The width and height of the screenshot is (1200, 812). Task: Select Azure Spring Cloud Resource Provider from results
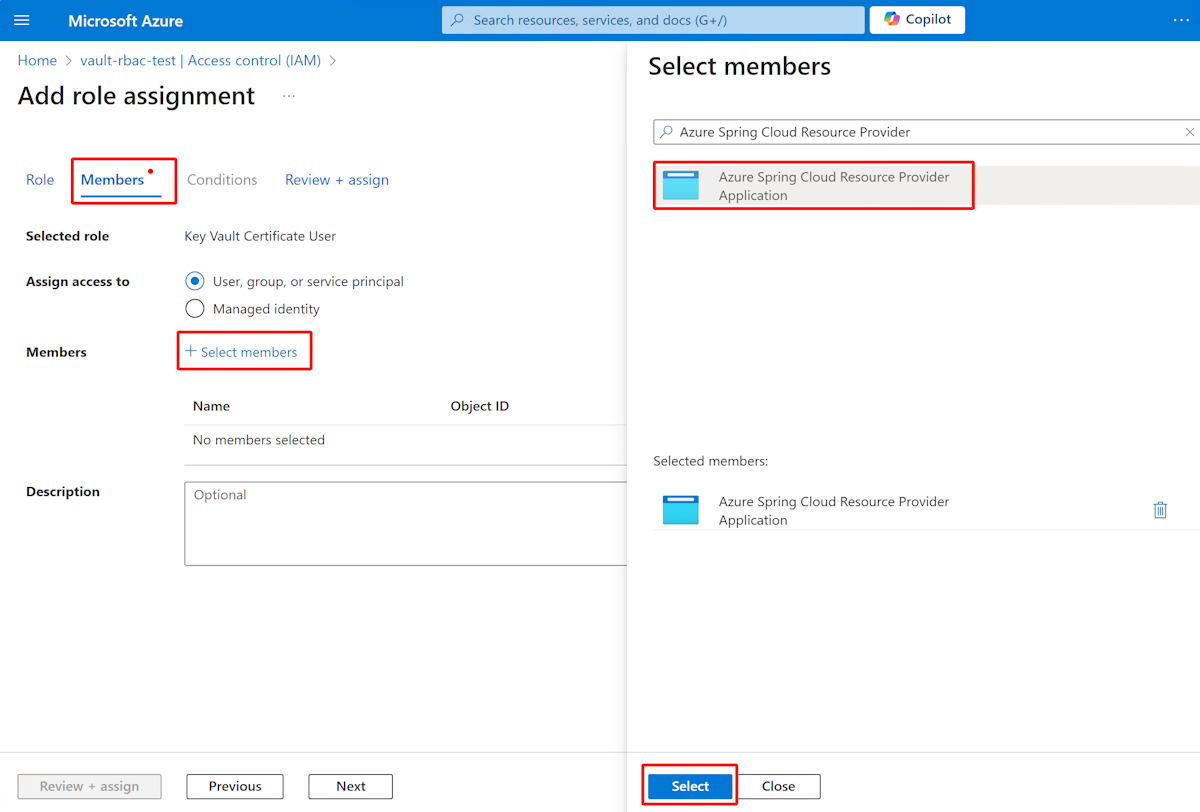833,185
